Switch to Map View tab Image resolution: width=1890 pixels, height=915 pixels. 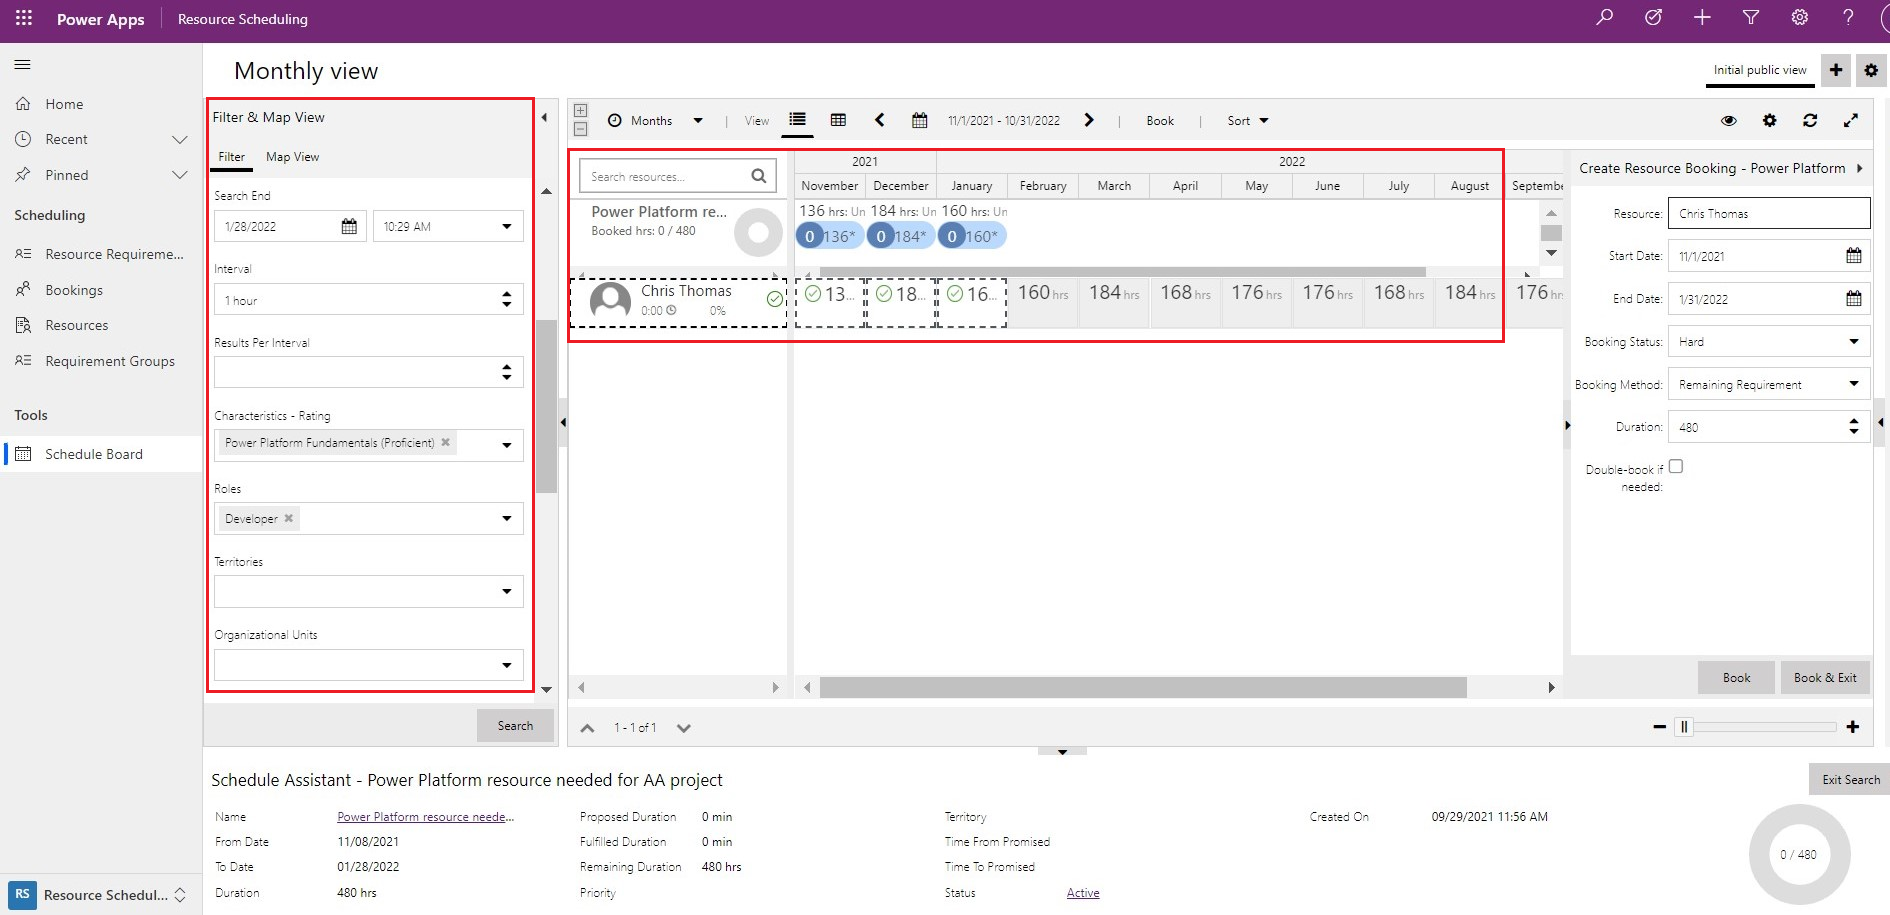[292, 157]
